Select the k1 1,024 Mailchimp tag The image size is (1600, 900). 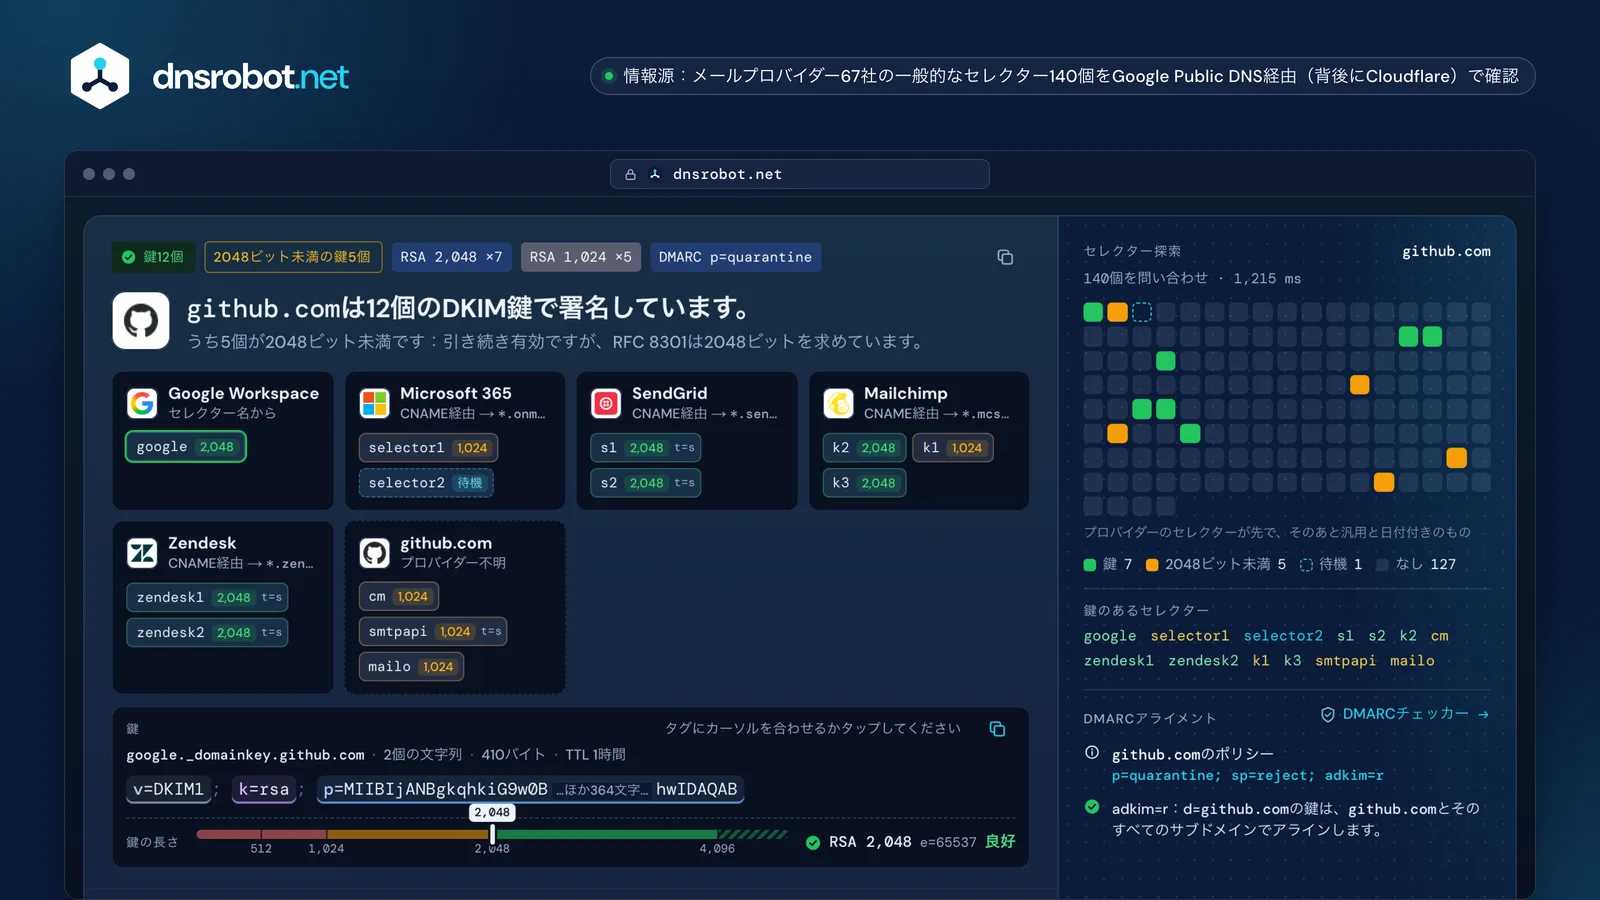click(x=952, y=447)
